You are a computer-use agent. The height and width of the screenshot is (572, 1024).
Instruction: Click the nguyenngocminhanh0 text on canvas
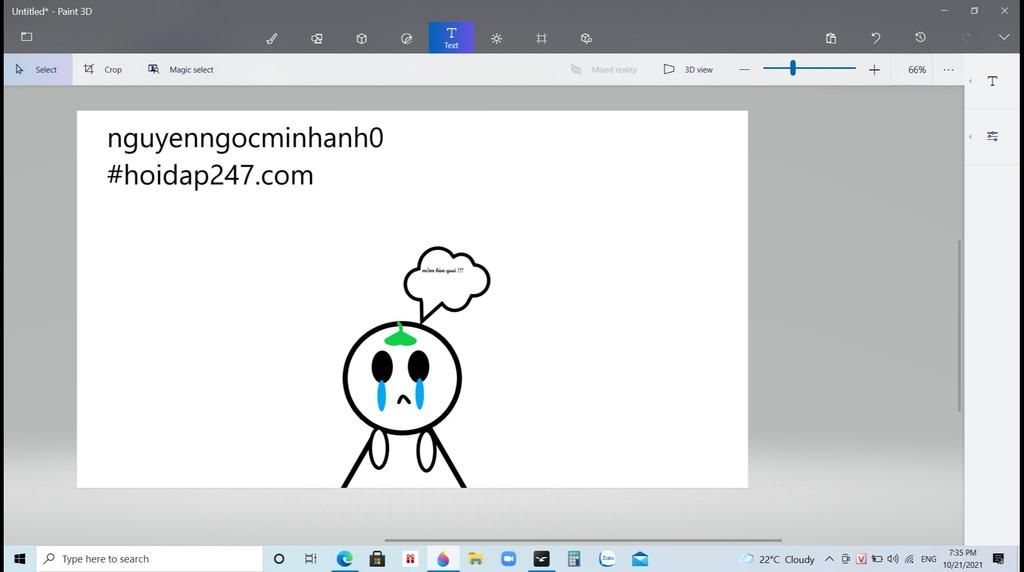pyautogui.click(x=245, y=139)
